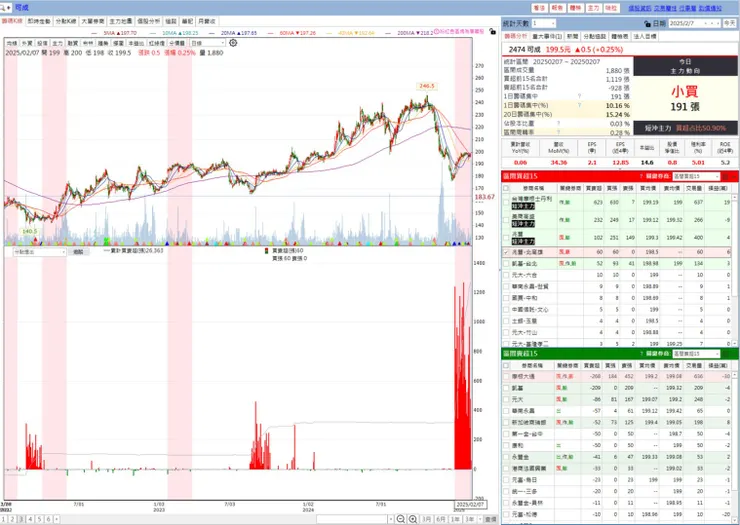Check the 元大-六合 buyer row
Image resolution: width=740 pixels, height=525 pixels.
pos(506,275)
